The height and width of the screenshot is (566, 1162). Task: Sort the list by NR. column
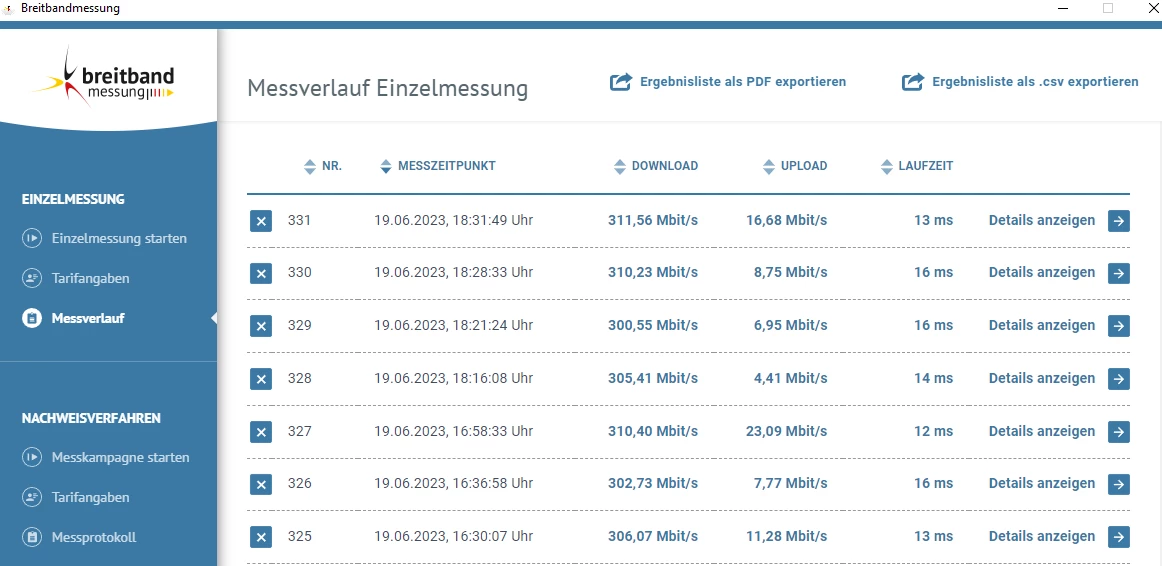tap(310, 166)
